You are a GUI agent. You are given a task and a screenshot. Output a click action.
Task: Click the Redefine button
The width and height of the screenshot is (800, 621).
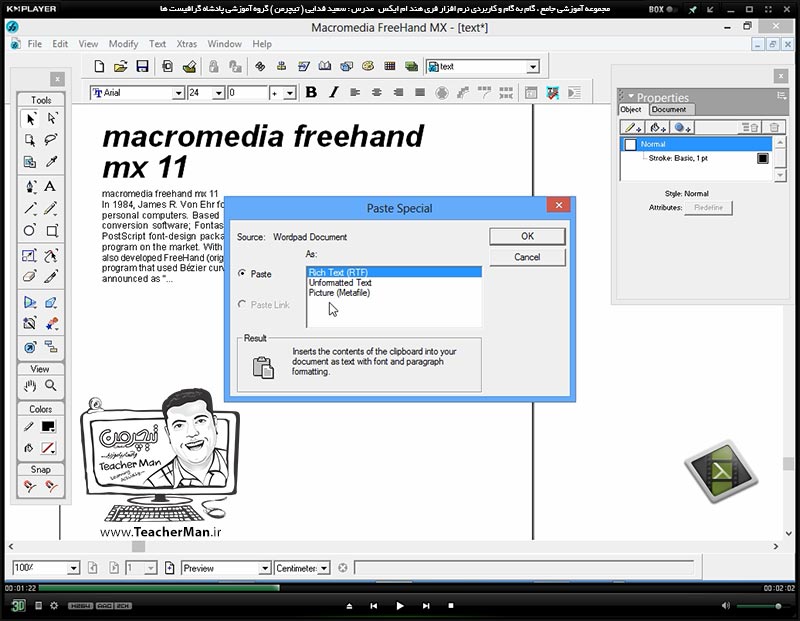[708, 208]
